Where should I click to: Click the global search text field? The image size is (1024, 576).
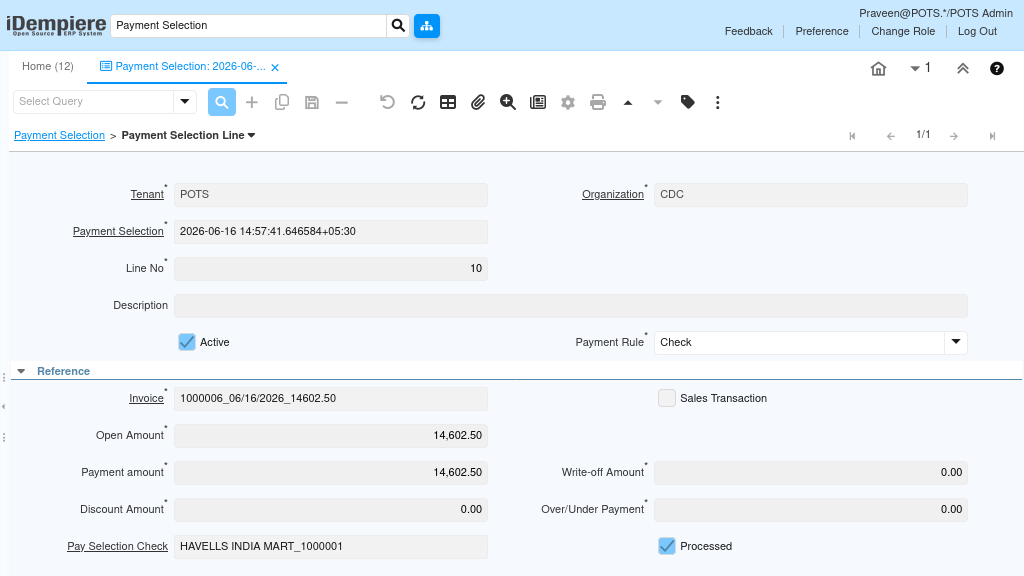pos(249,25)
